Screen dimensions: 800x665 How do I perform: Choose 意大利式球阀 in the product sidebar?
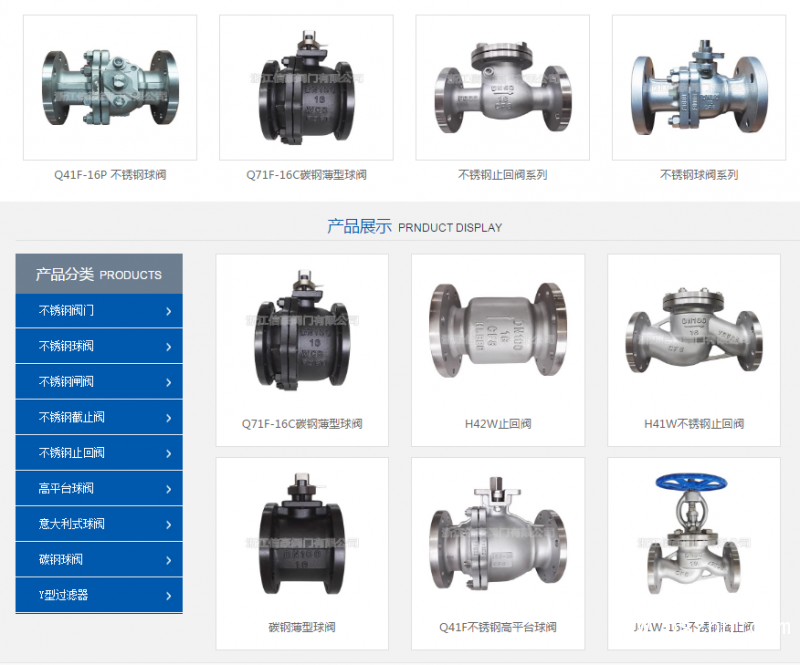coord(71,524)
